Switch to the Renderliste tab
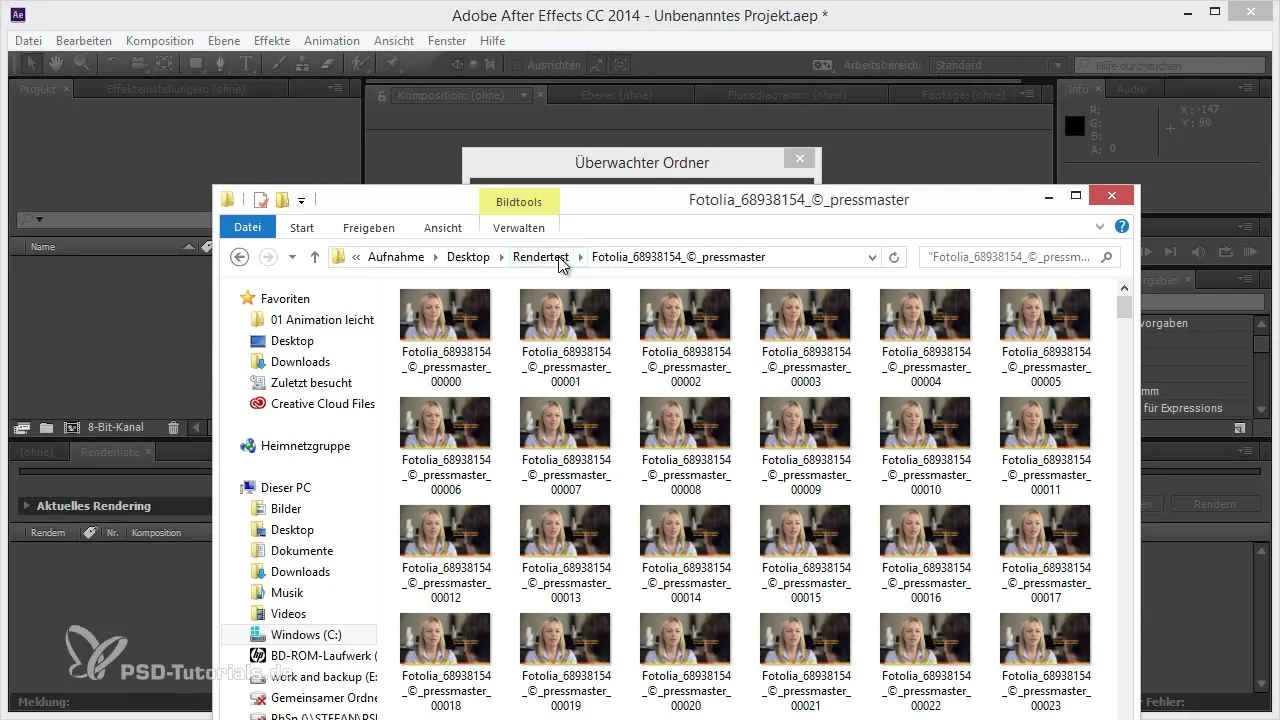Screen dimensions: 1280x720 pyautogui.click(x=111, y=452)
